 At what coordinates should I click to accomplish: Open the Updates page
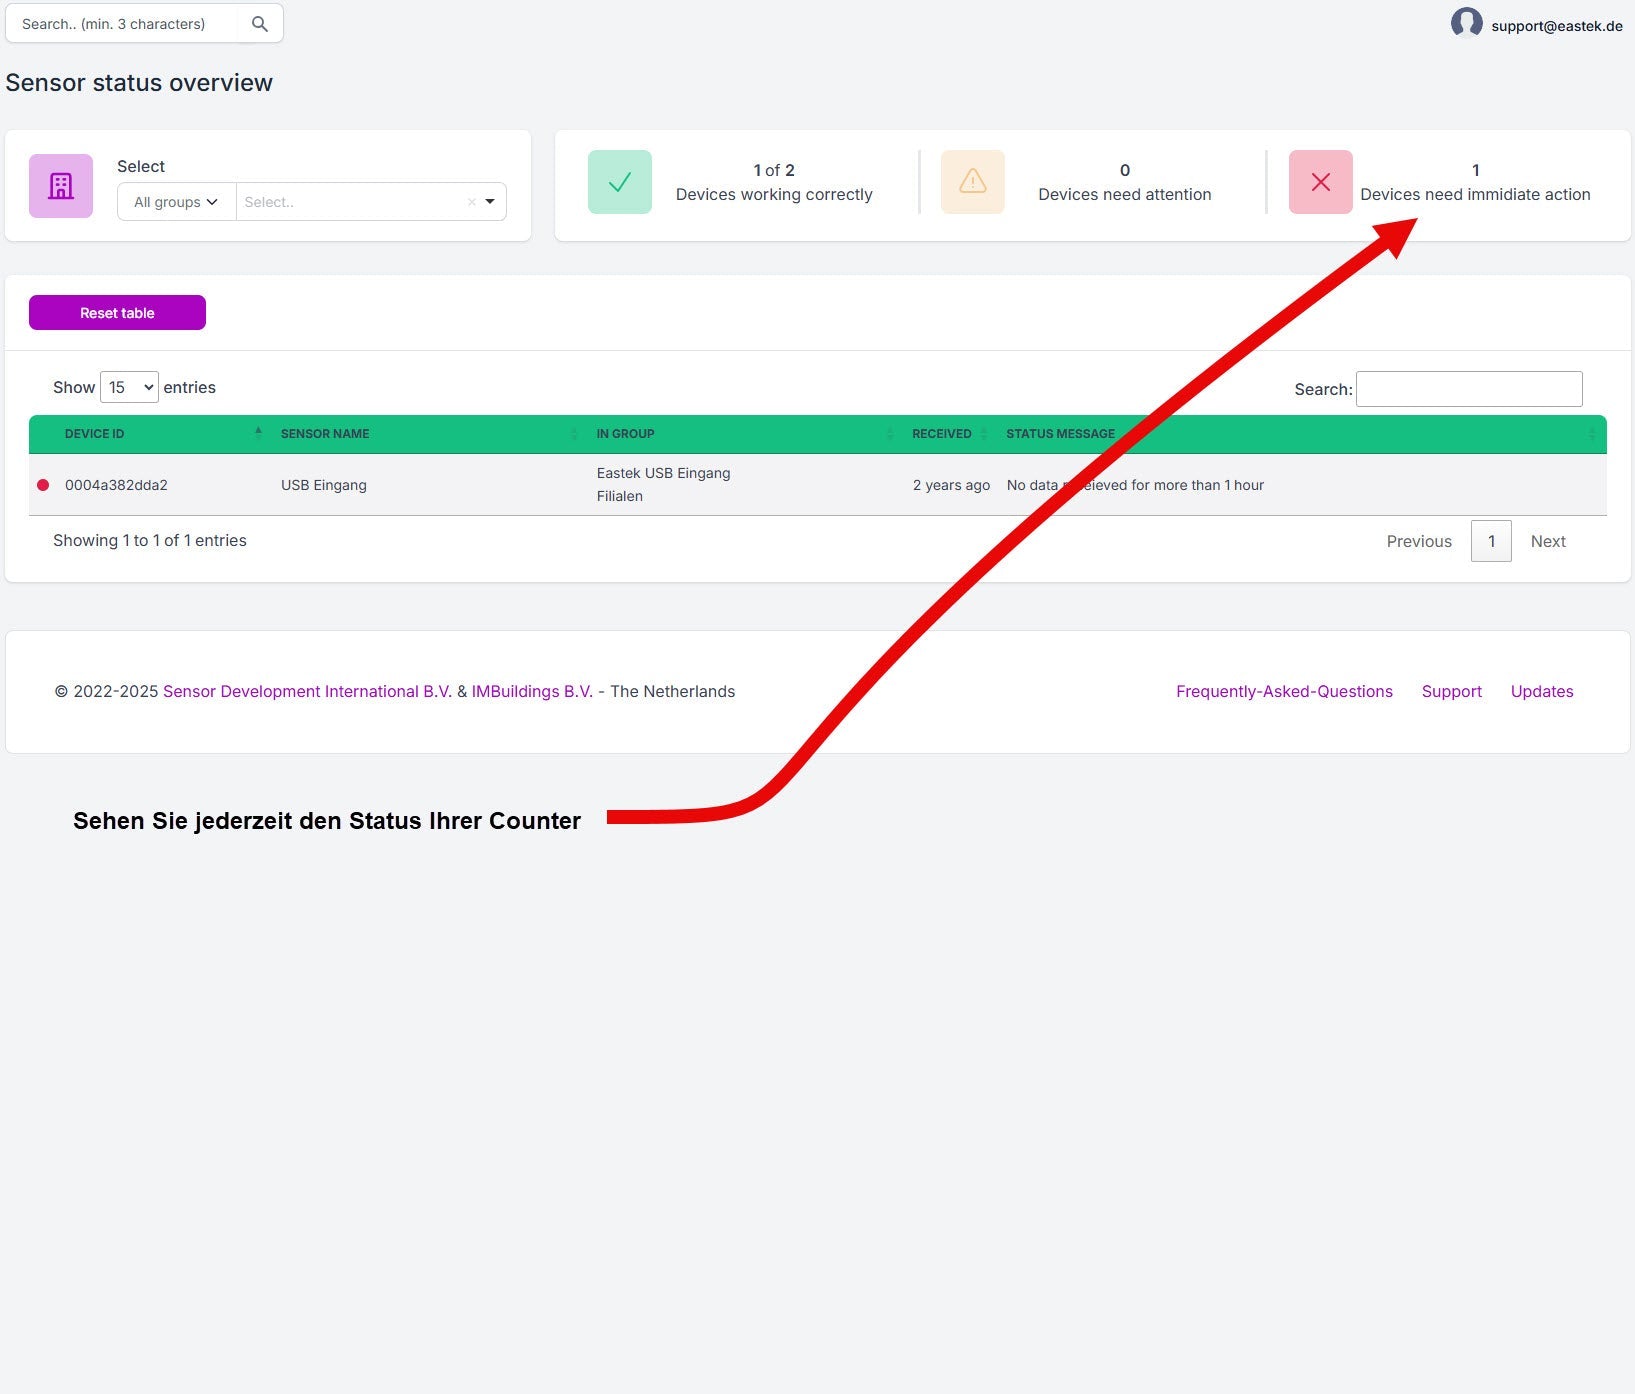(1541, 691)
